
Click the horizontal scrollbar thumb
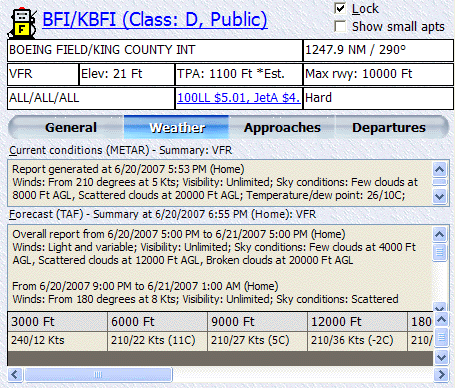[x=98, y=374]
